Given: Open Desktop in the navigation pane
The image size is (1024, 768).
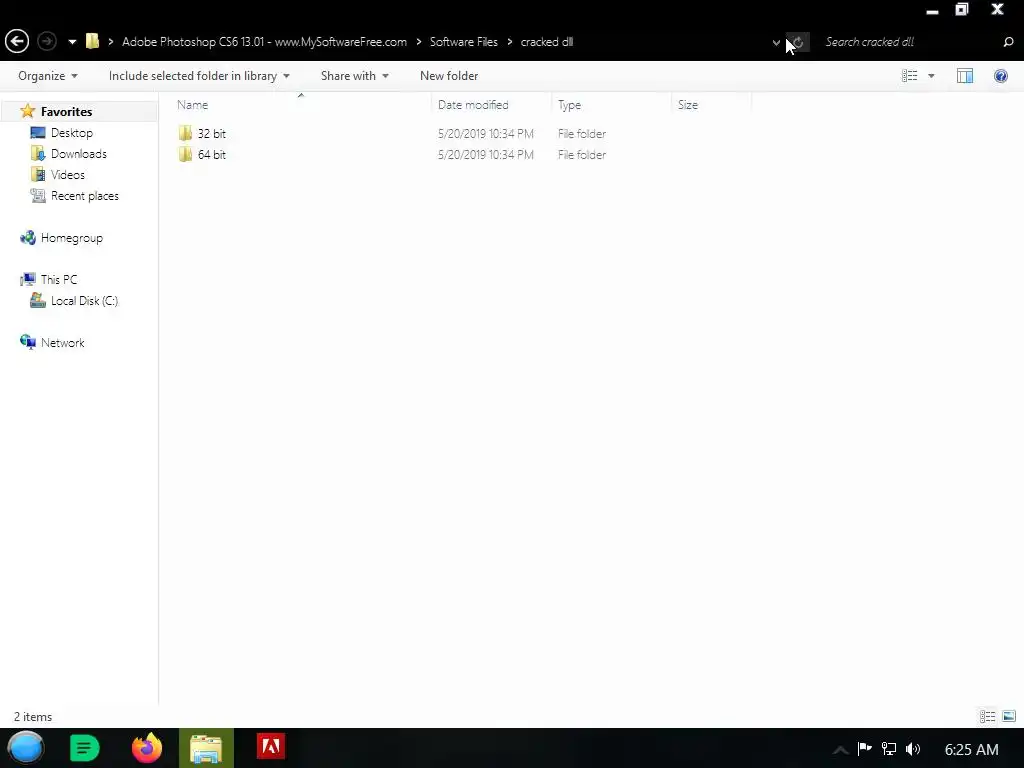Looking at the screenshot, I should point(72,133).
